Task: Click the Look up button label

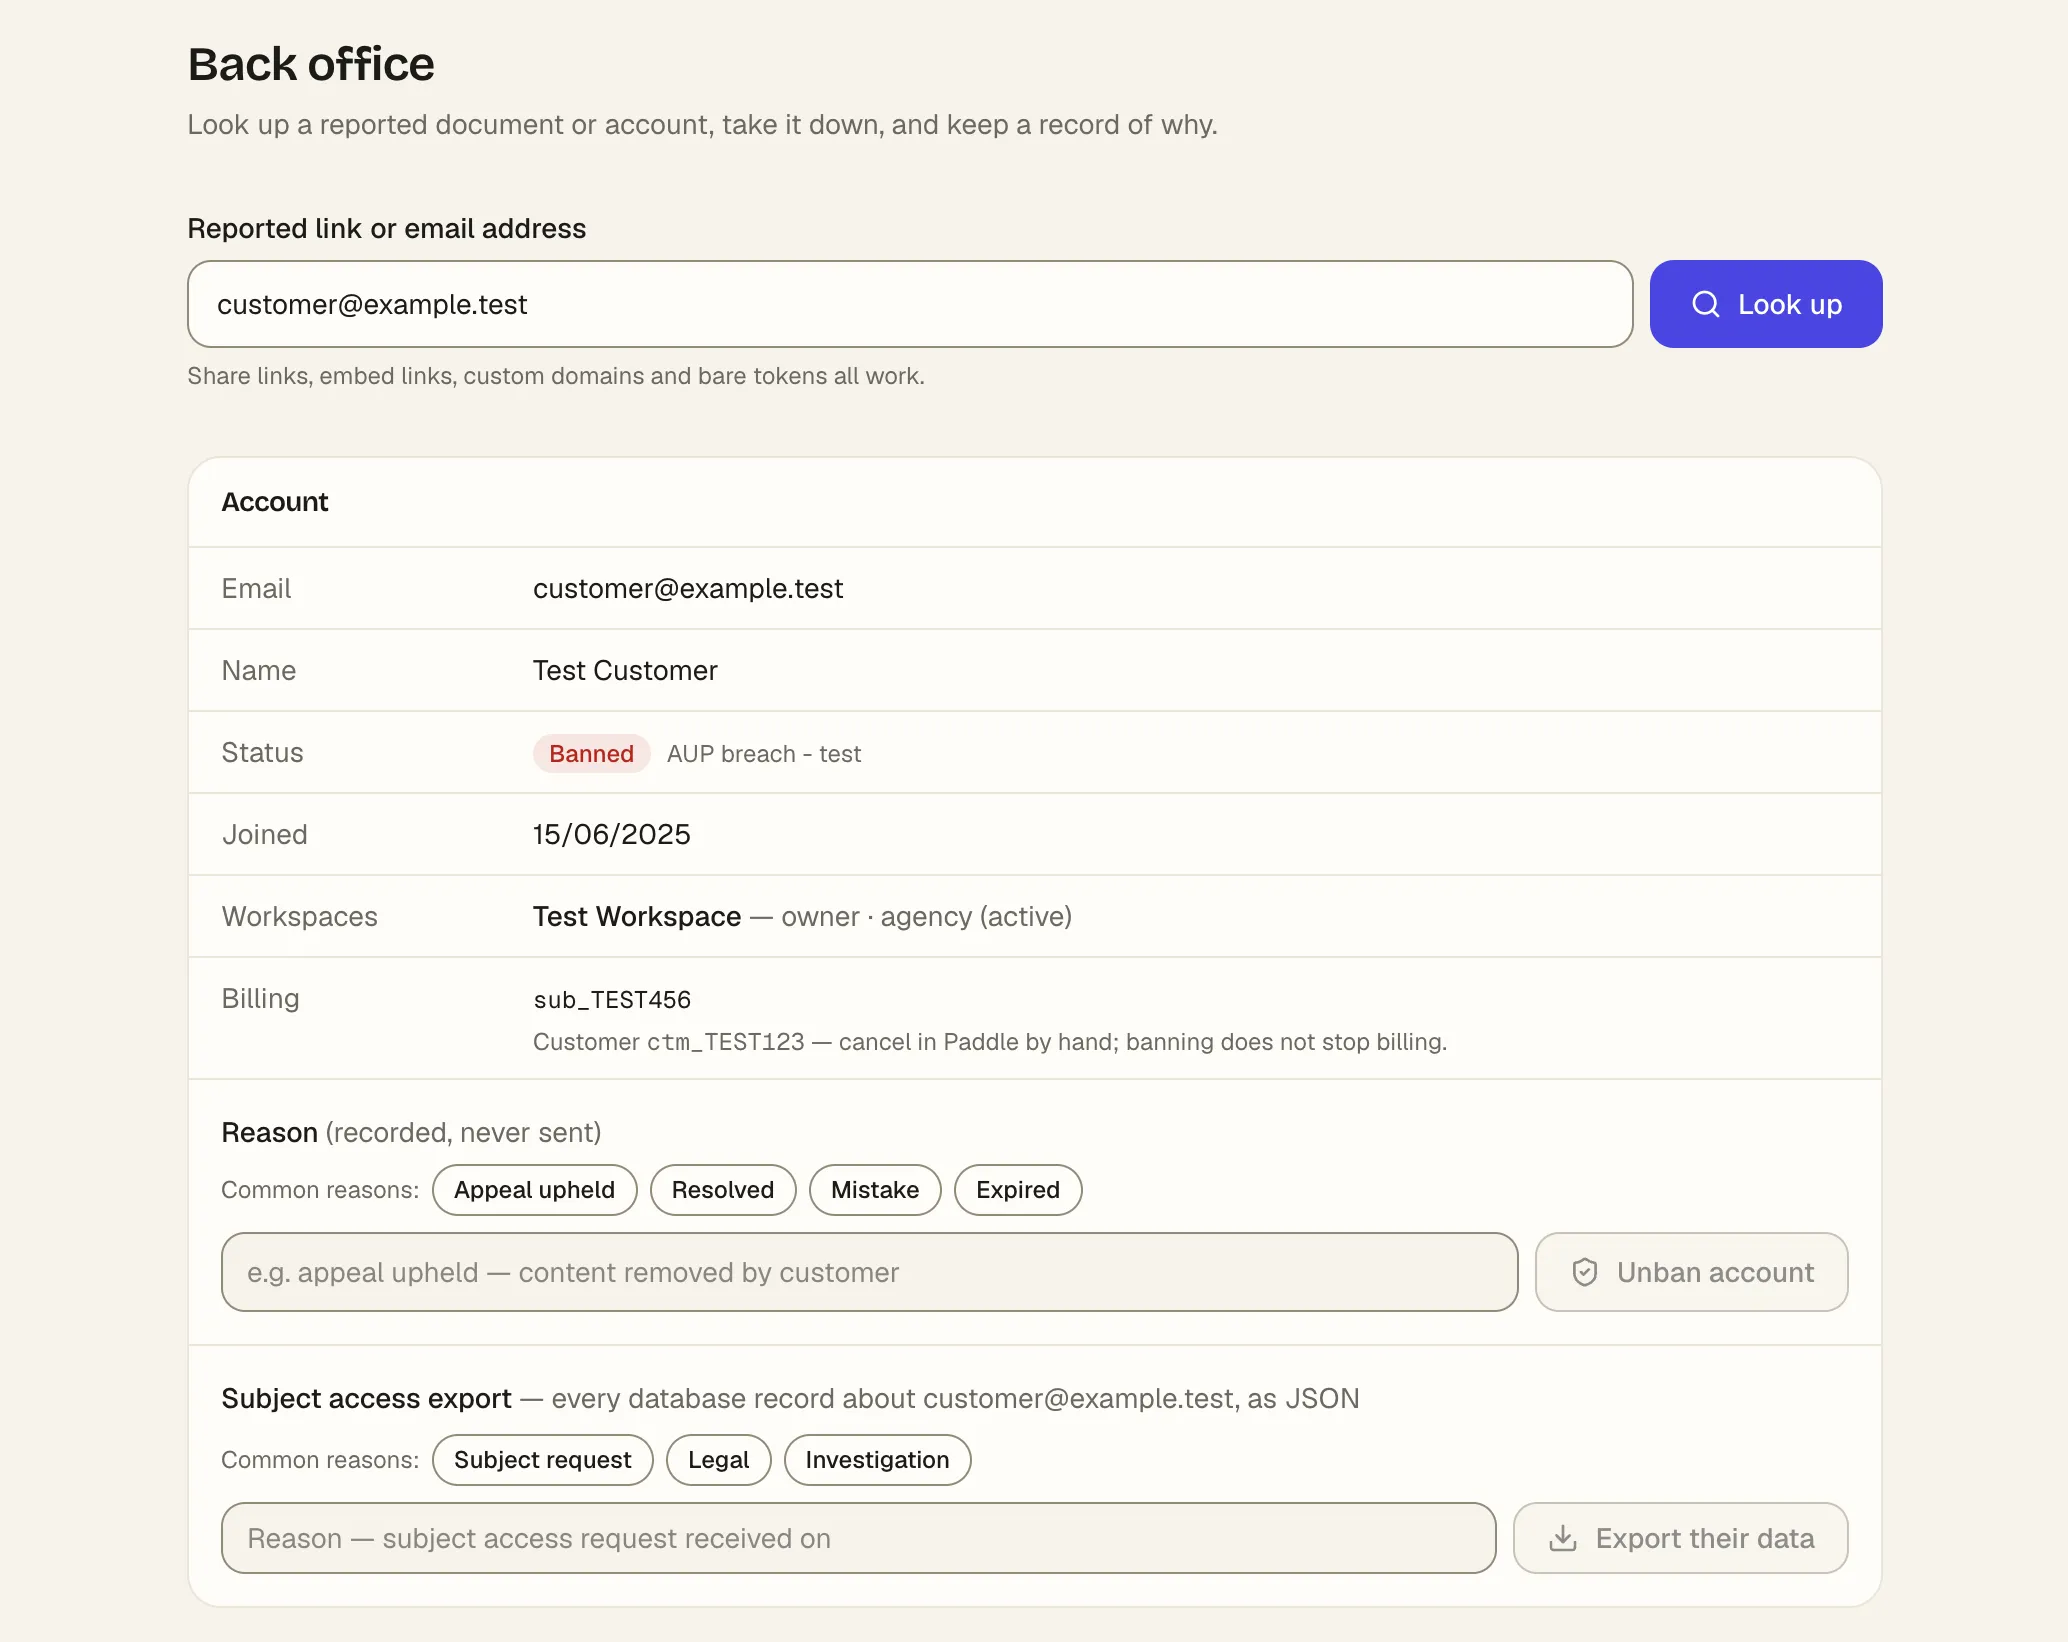Action: pos(1790,304)
